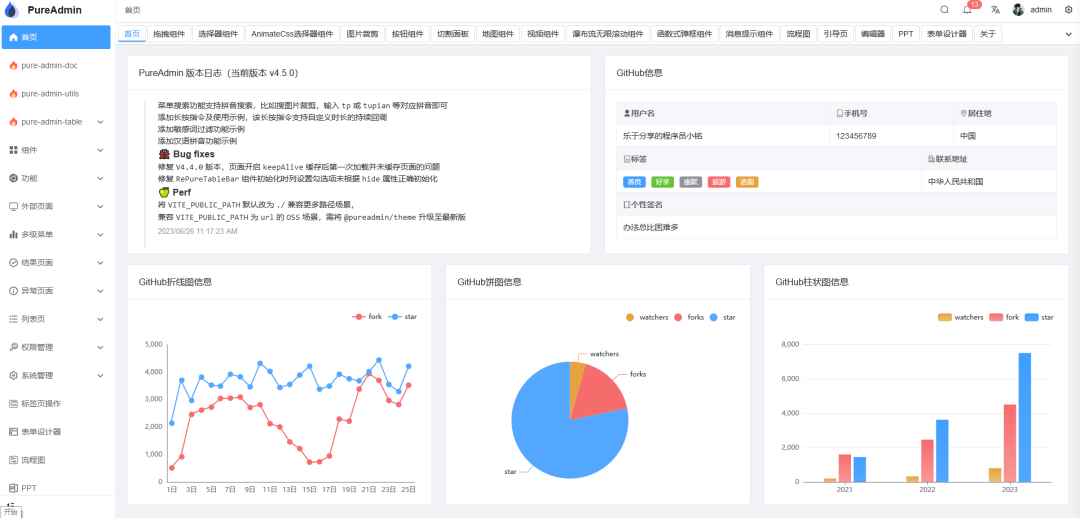The image size is (1080, 518).
Task: Open 流程图 in the sidebar menu
Action: point(56,460)
